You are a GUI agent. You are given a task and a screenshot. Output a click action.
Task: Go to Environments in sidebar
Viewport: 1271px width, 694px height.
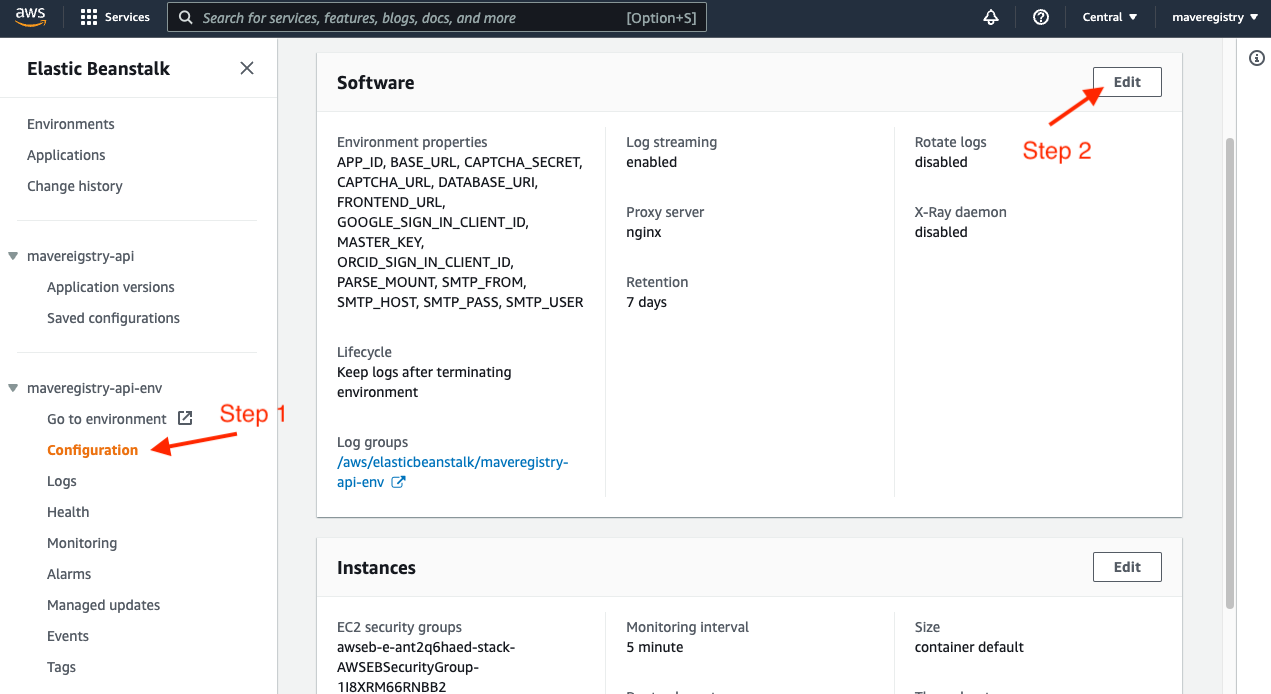coord(71,124)
